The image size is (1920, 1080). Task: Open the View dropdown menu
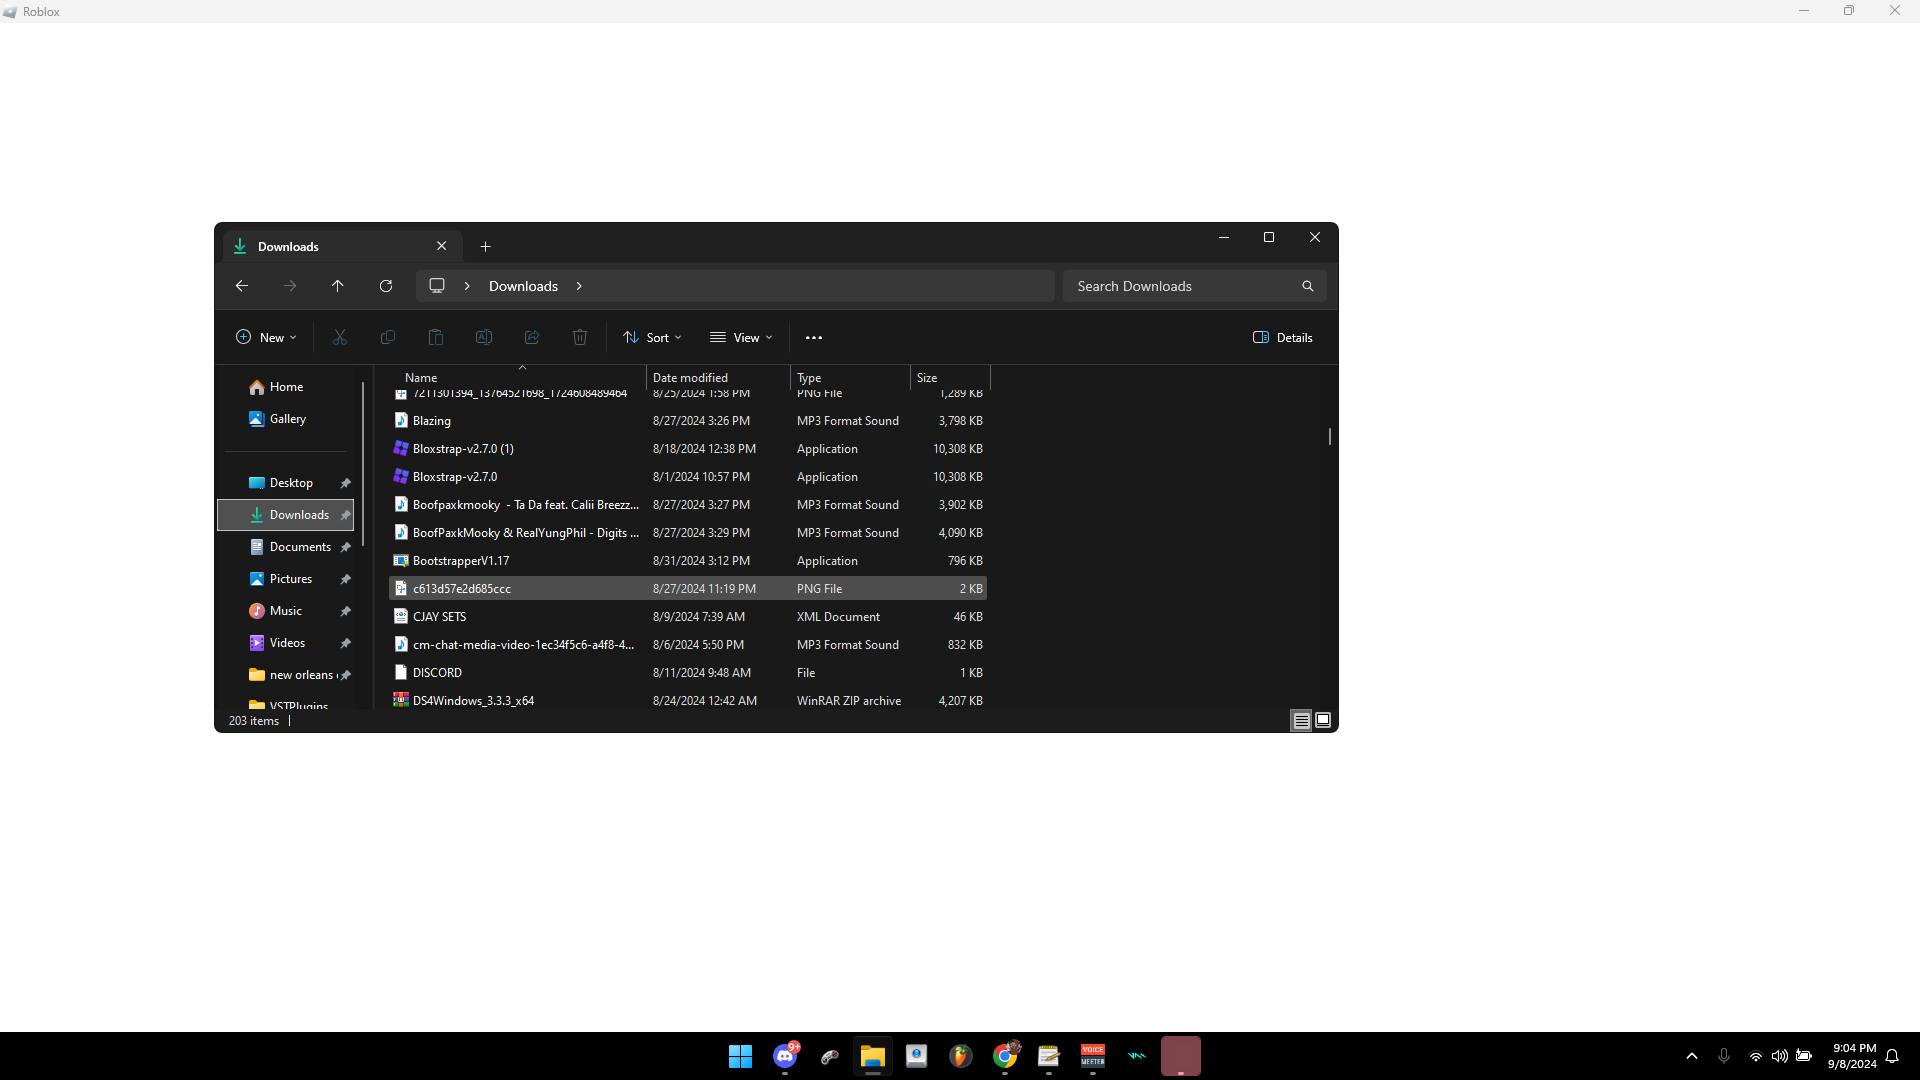click(x=741, y=338)
